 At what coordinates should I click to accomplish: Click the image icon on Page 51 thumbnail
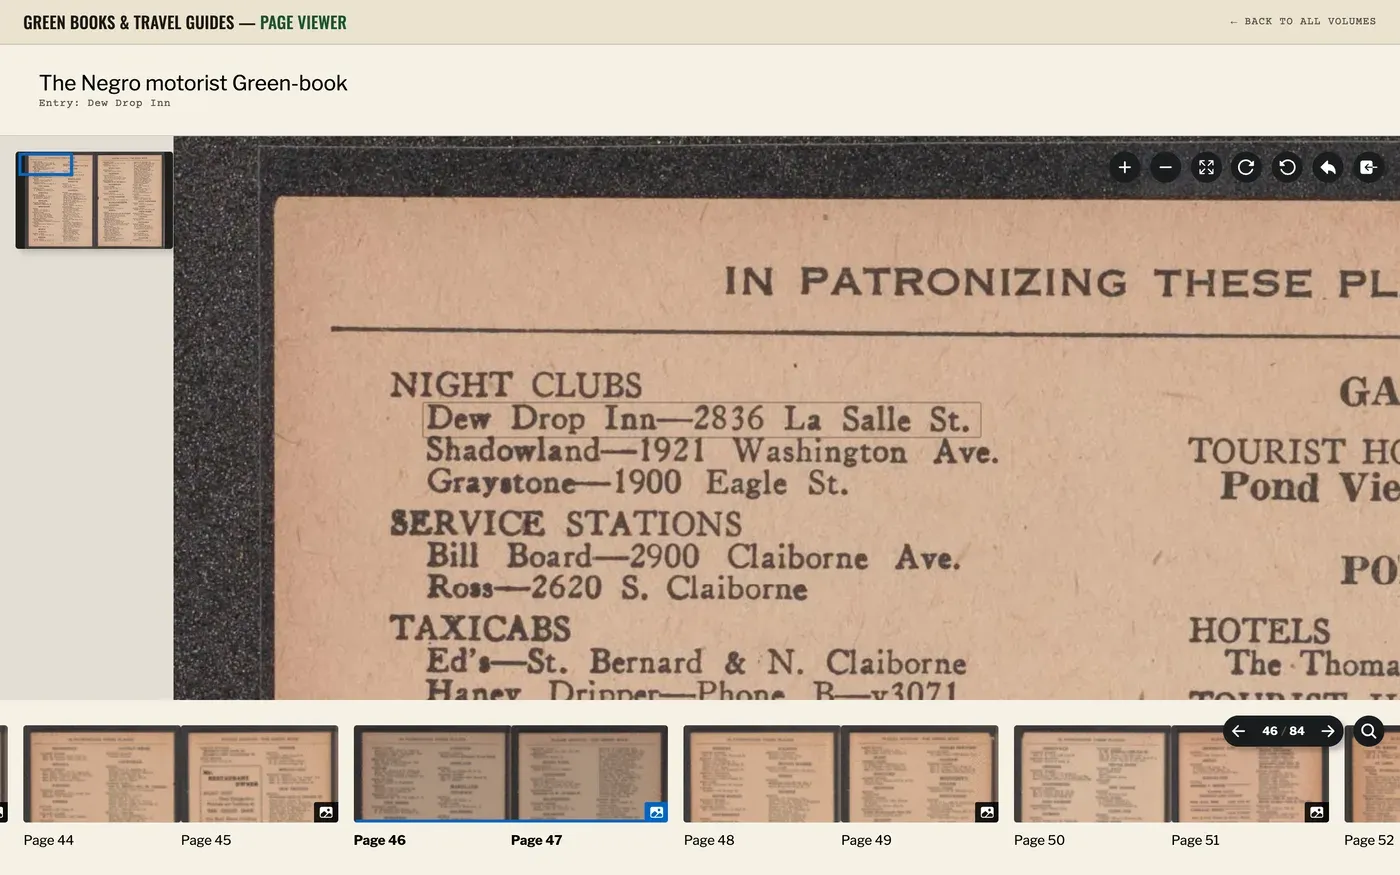pyautogui.click(x=1317, y=812)
